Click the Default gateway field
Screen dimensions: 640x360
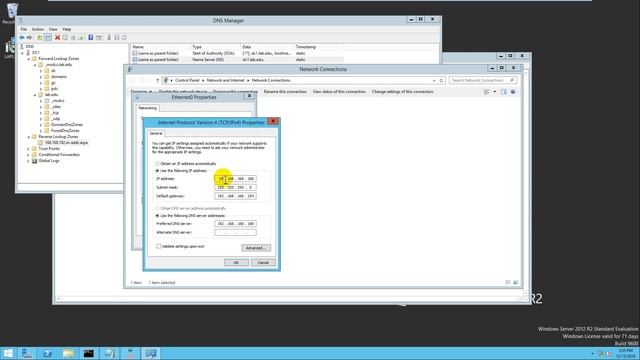[x=236, y=196]
